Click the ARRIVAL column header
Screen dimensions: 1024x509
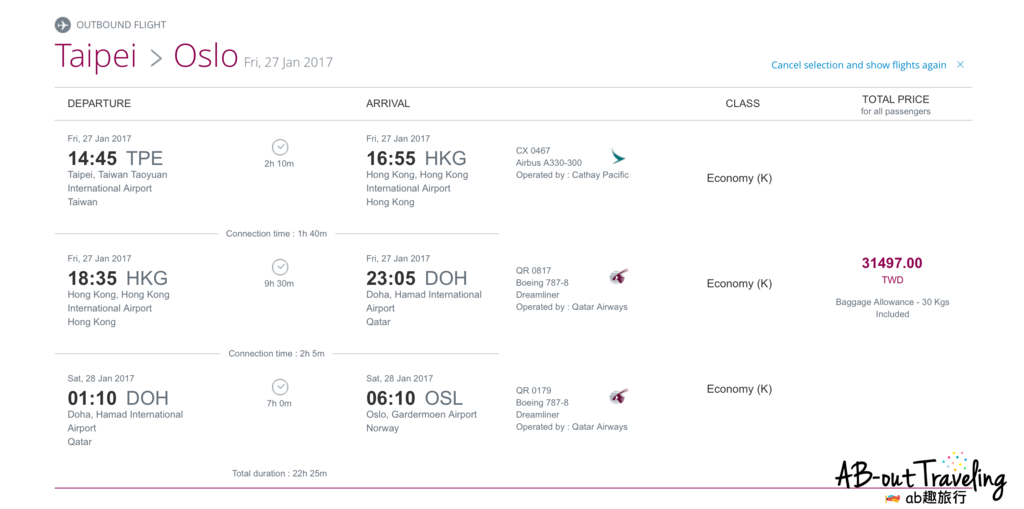click(x=388, y=103)
